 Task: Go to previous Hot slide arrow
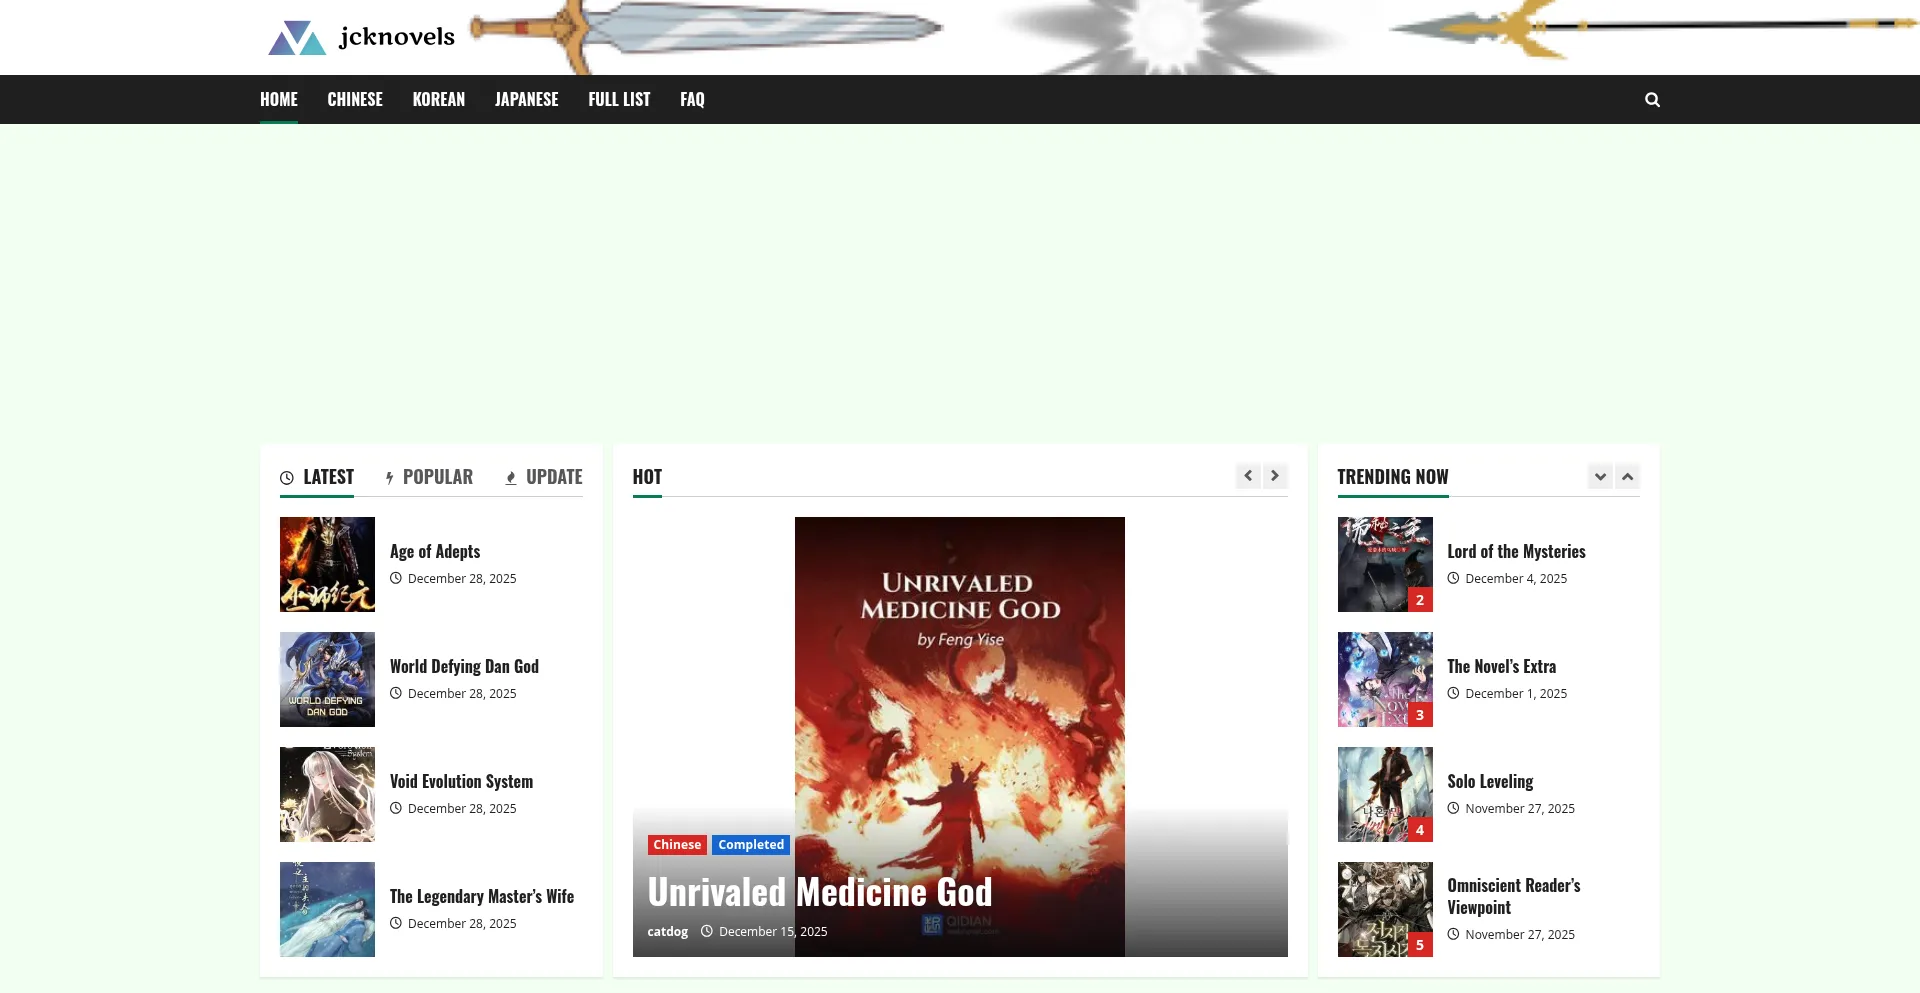pos(1248,476)
